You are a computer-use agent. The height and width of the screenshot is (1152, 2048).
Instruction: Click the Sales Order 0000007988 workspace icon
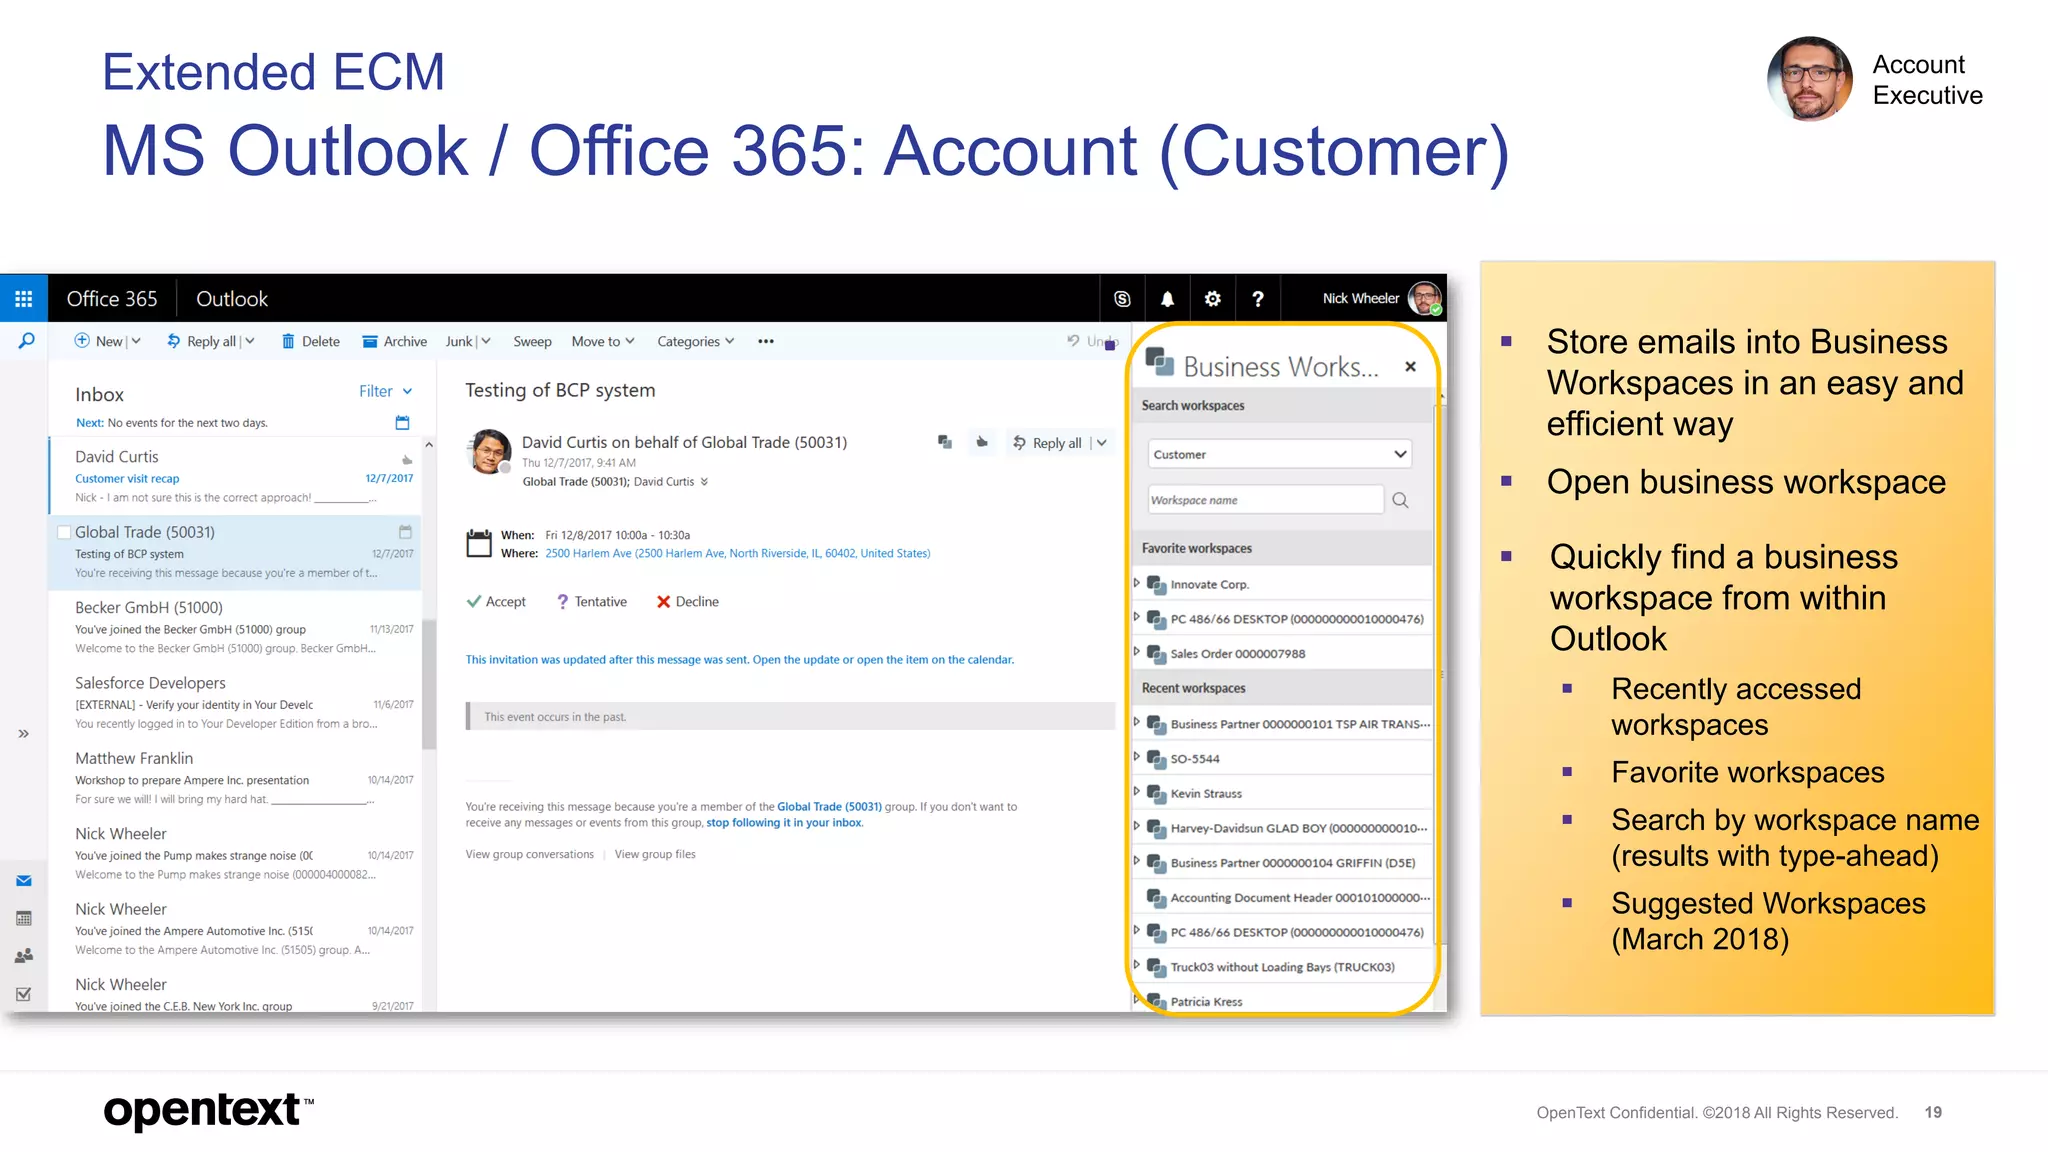[x=1156, y=654]
